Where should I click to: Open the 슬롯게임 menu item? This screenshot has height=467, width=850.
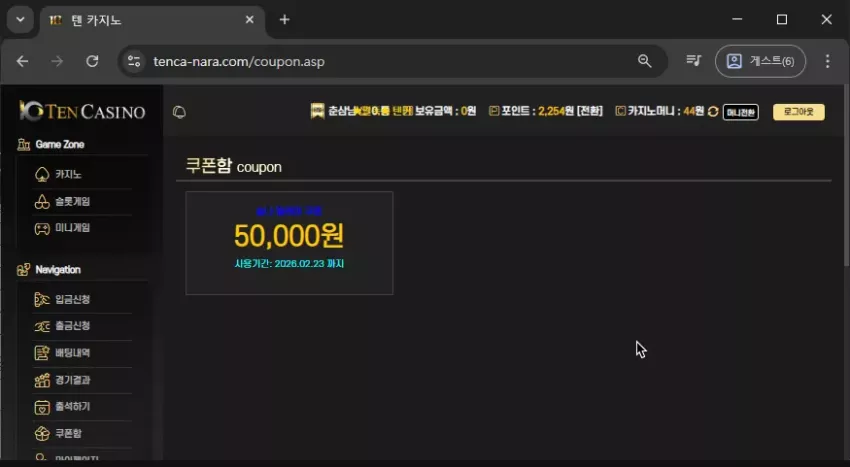73,201
